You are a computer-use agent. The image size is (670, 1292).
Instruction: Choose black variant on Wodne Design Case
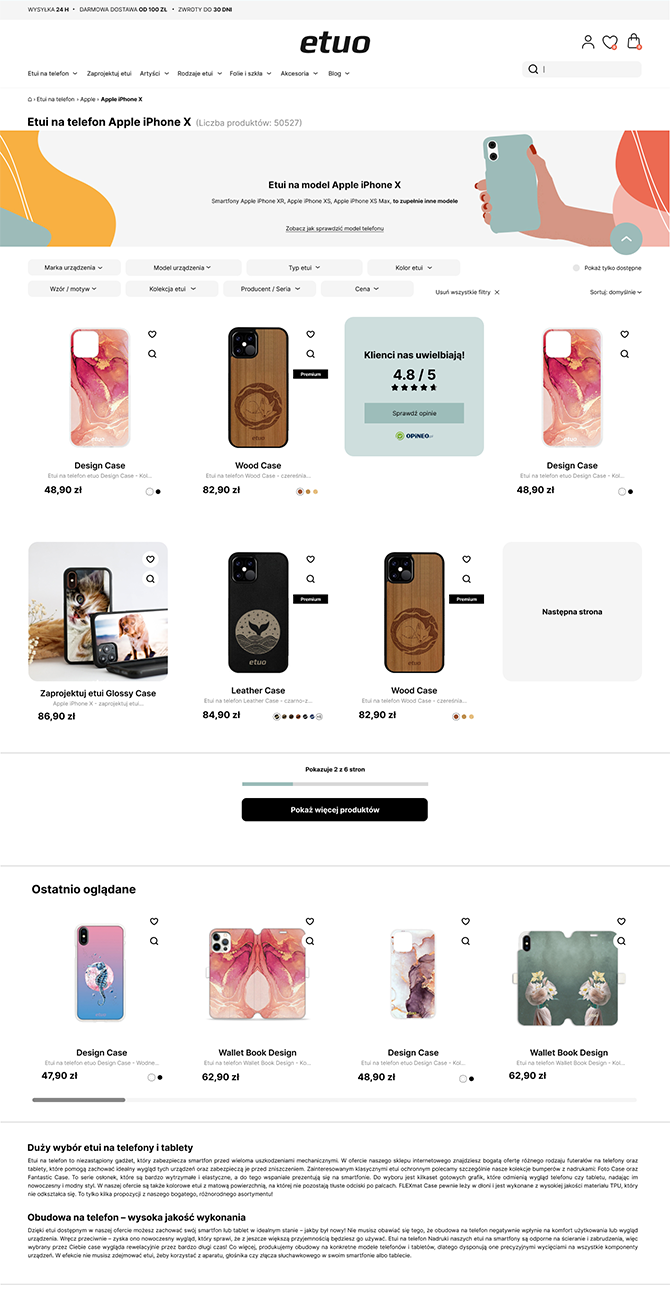coord(160,1077)
